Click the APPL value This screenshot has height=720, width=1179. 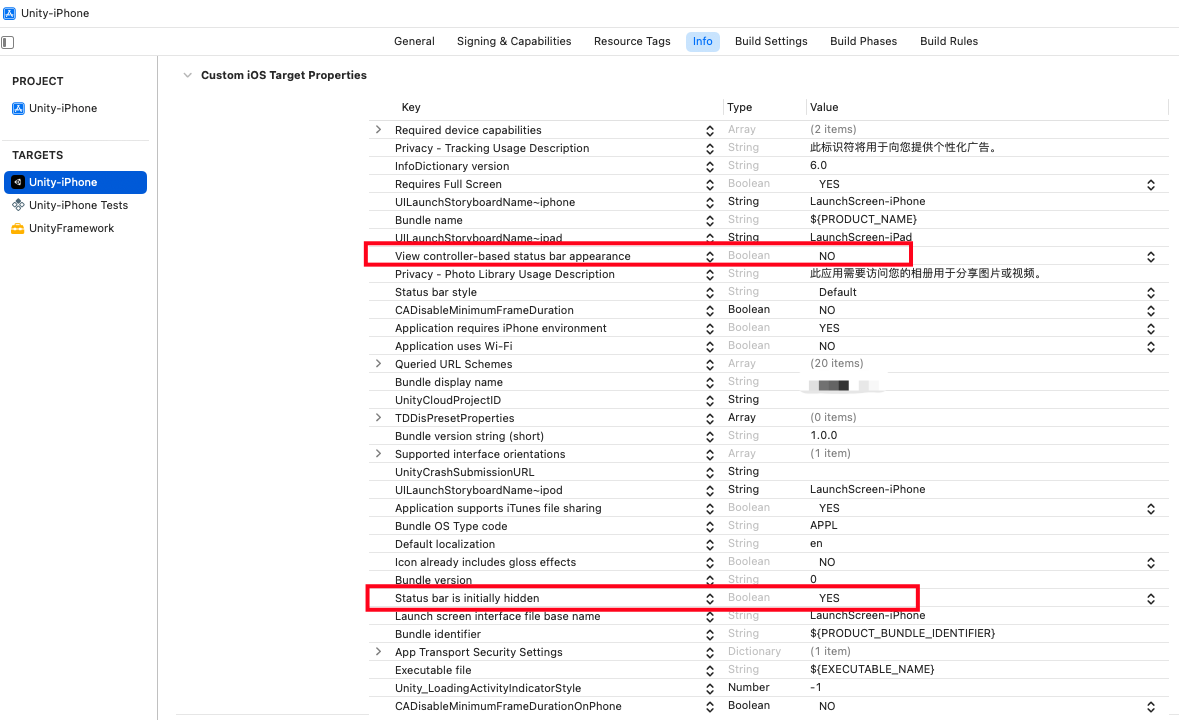point(823,525)
